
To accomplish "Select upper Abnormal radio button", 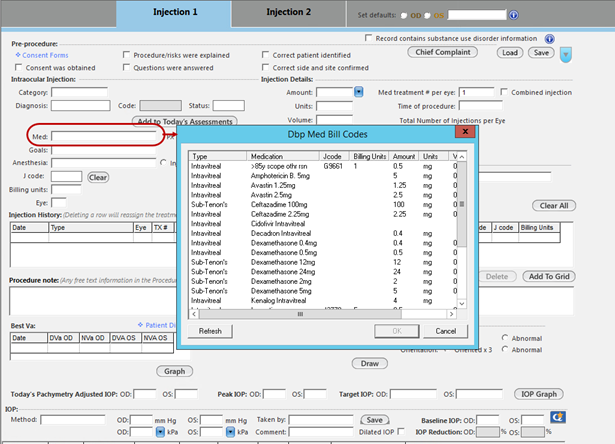I will (505, 338).
